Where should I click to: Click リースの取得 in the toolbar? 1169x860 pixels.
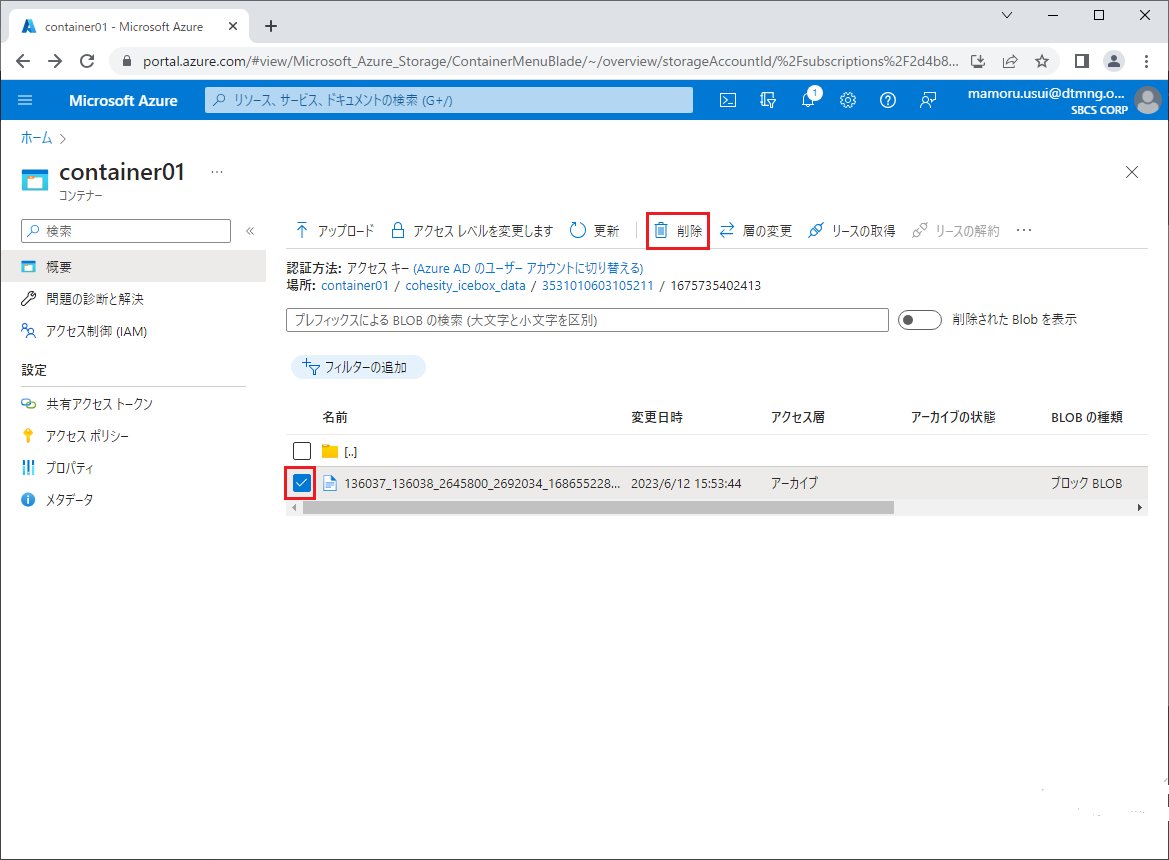(x=852, y=231)
